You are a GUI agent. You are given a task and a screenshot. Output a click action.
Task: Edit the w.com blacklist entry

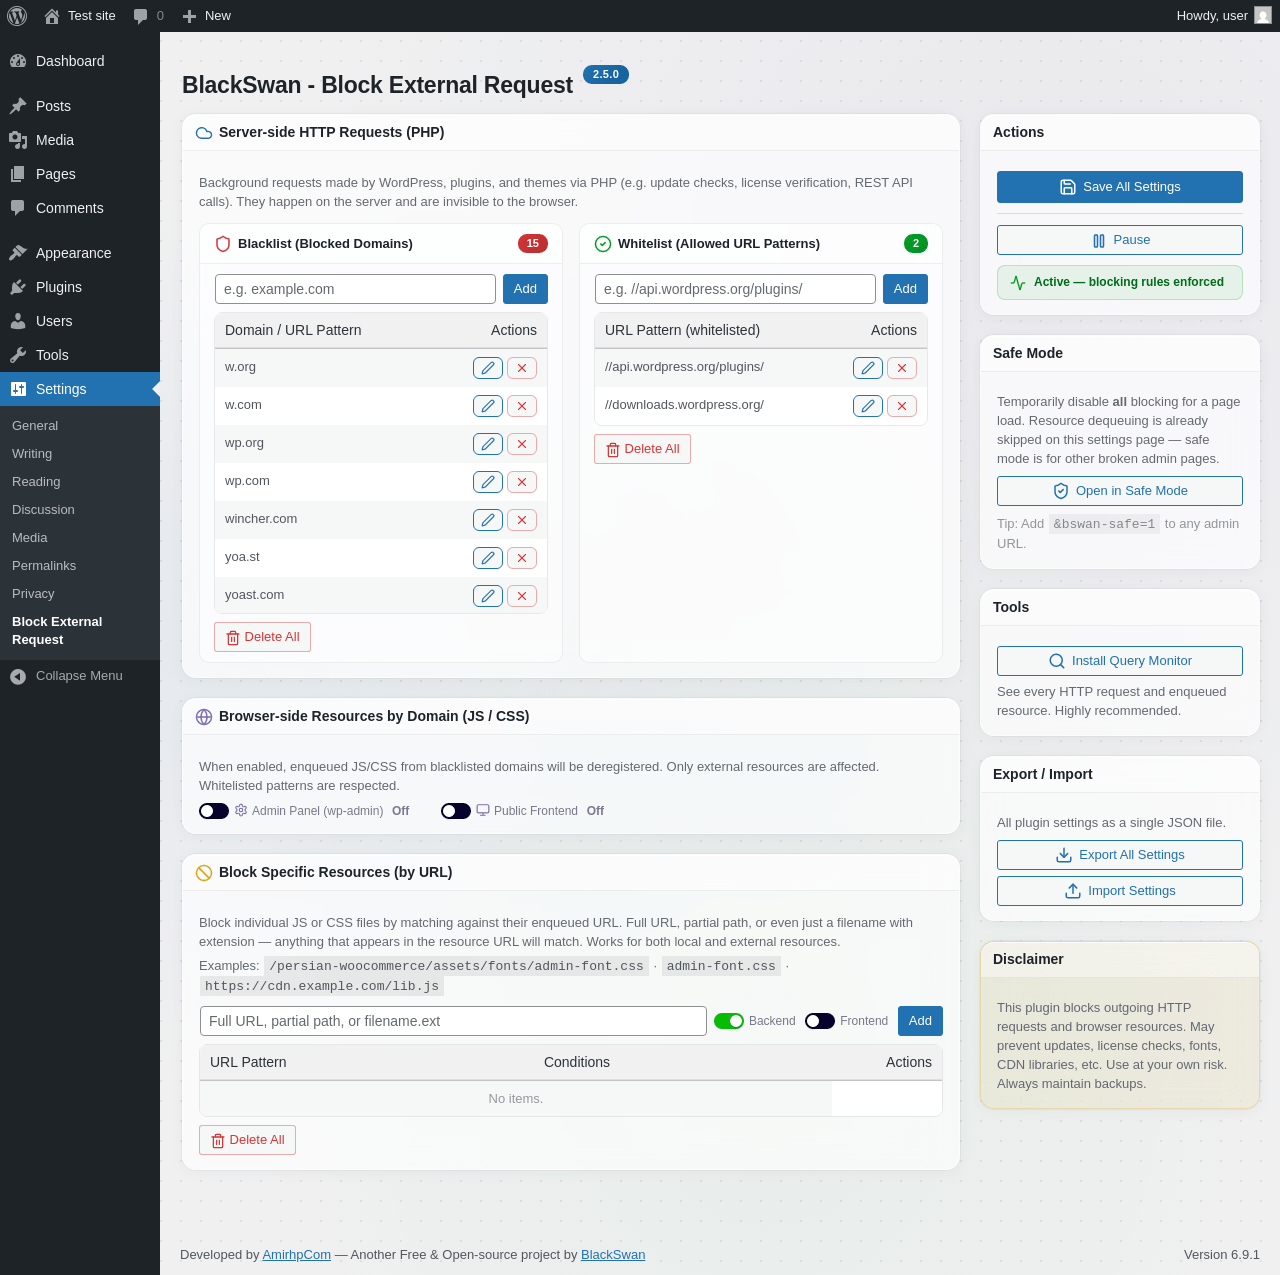click(x=488, y=406)
